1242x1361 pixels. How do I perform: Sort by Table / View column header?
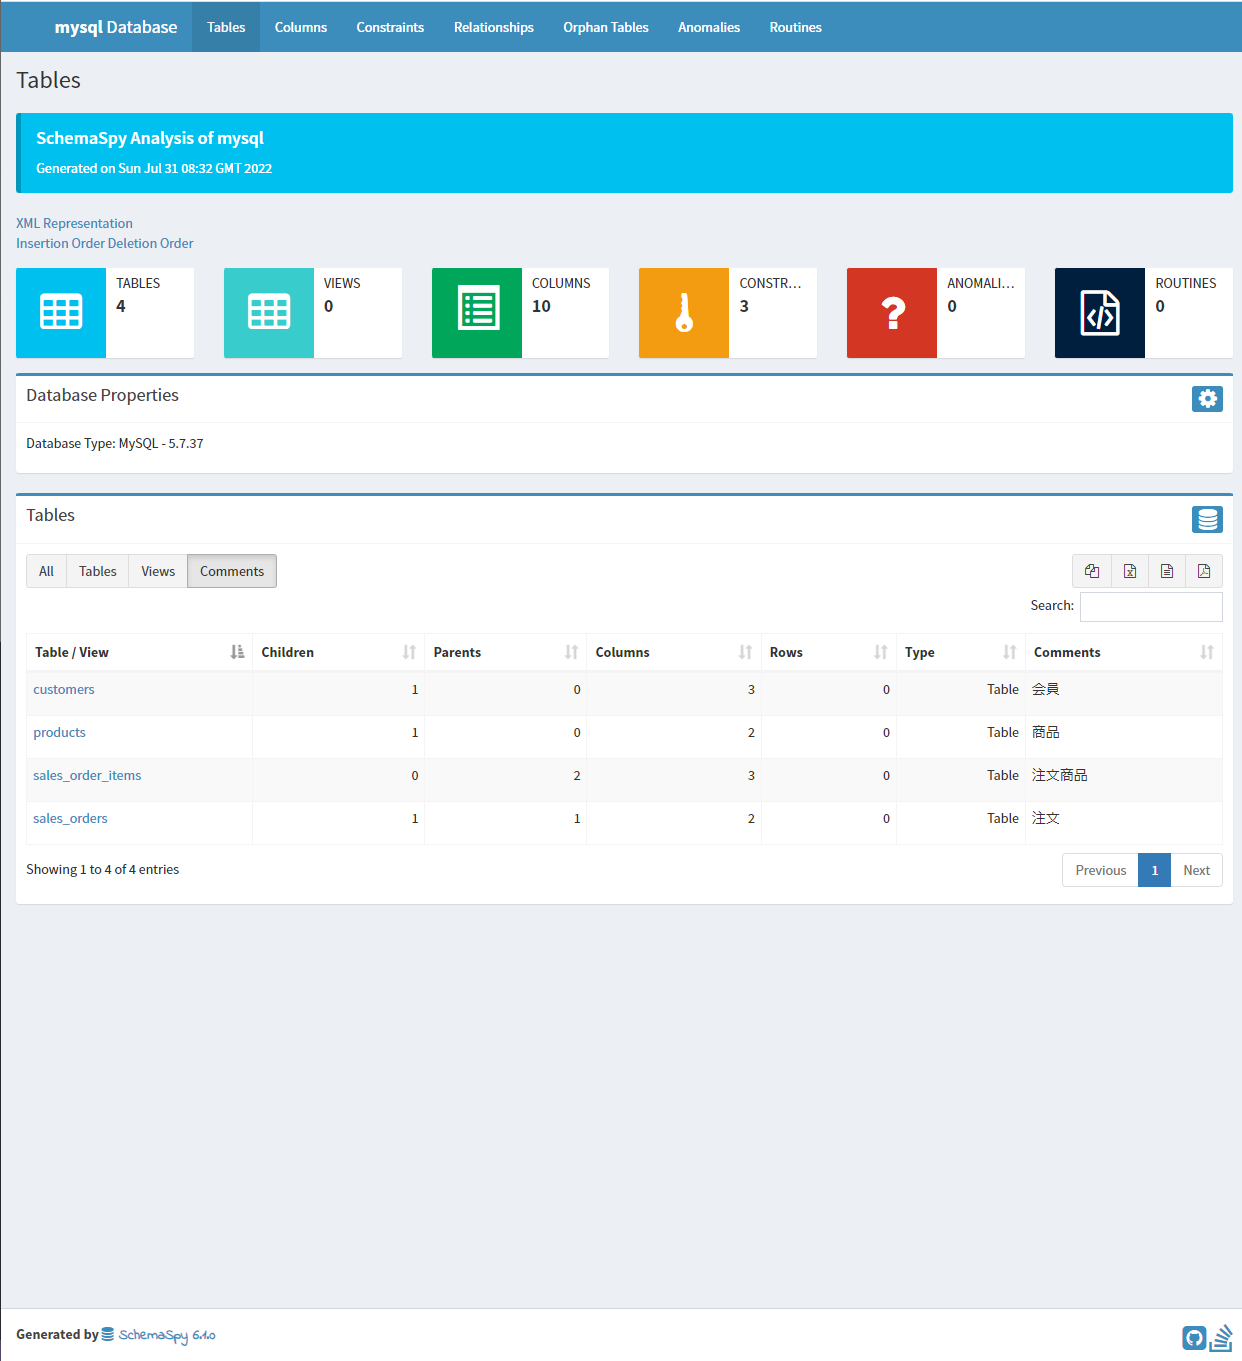coord(139,652)
